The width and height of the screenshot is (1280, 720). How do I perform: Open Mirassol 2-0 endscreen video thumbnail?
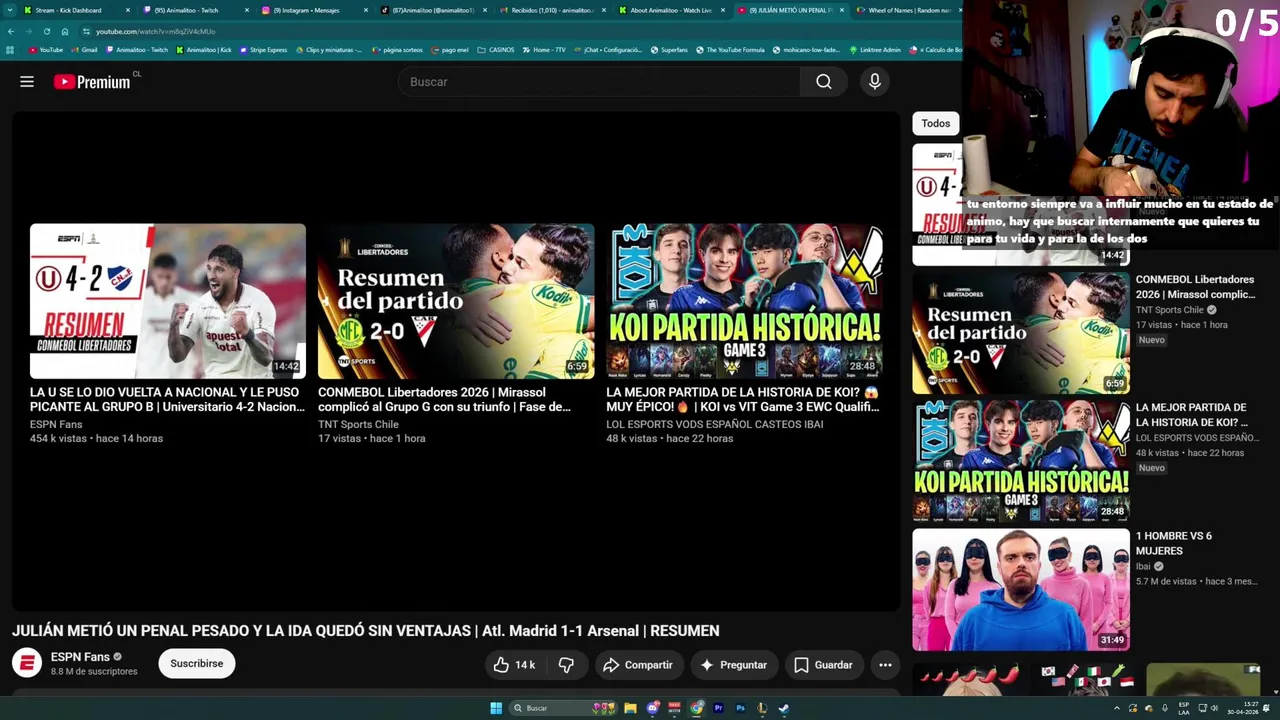(456, 301)
